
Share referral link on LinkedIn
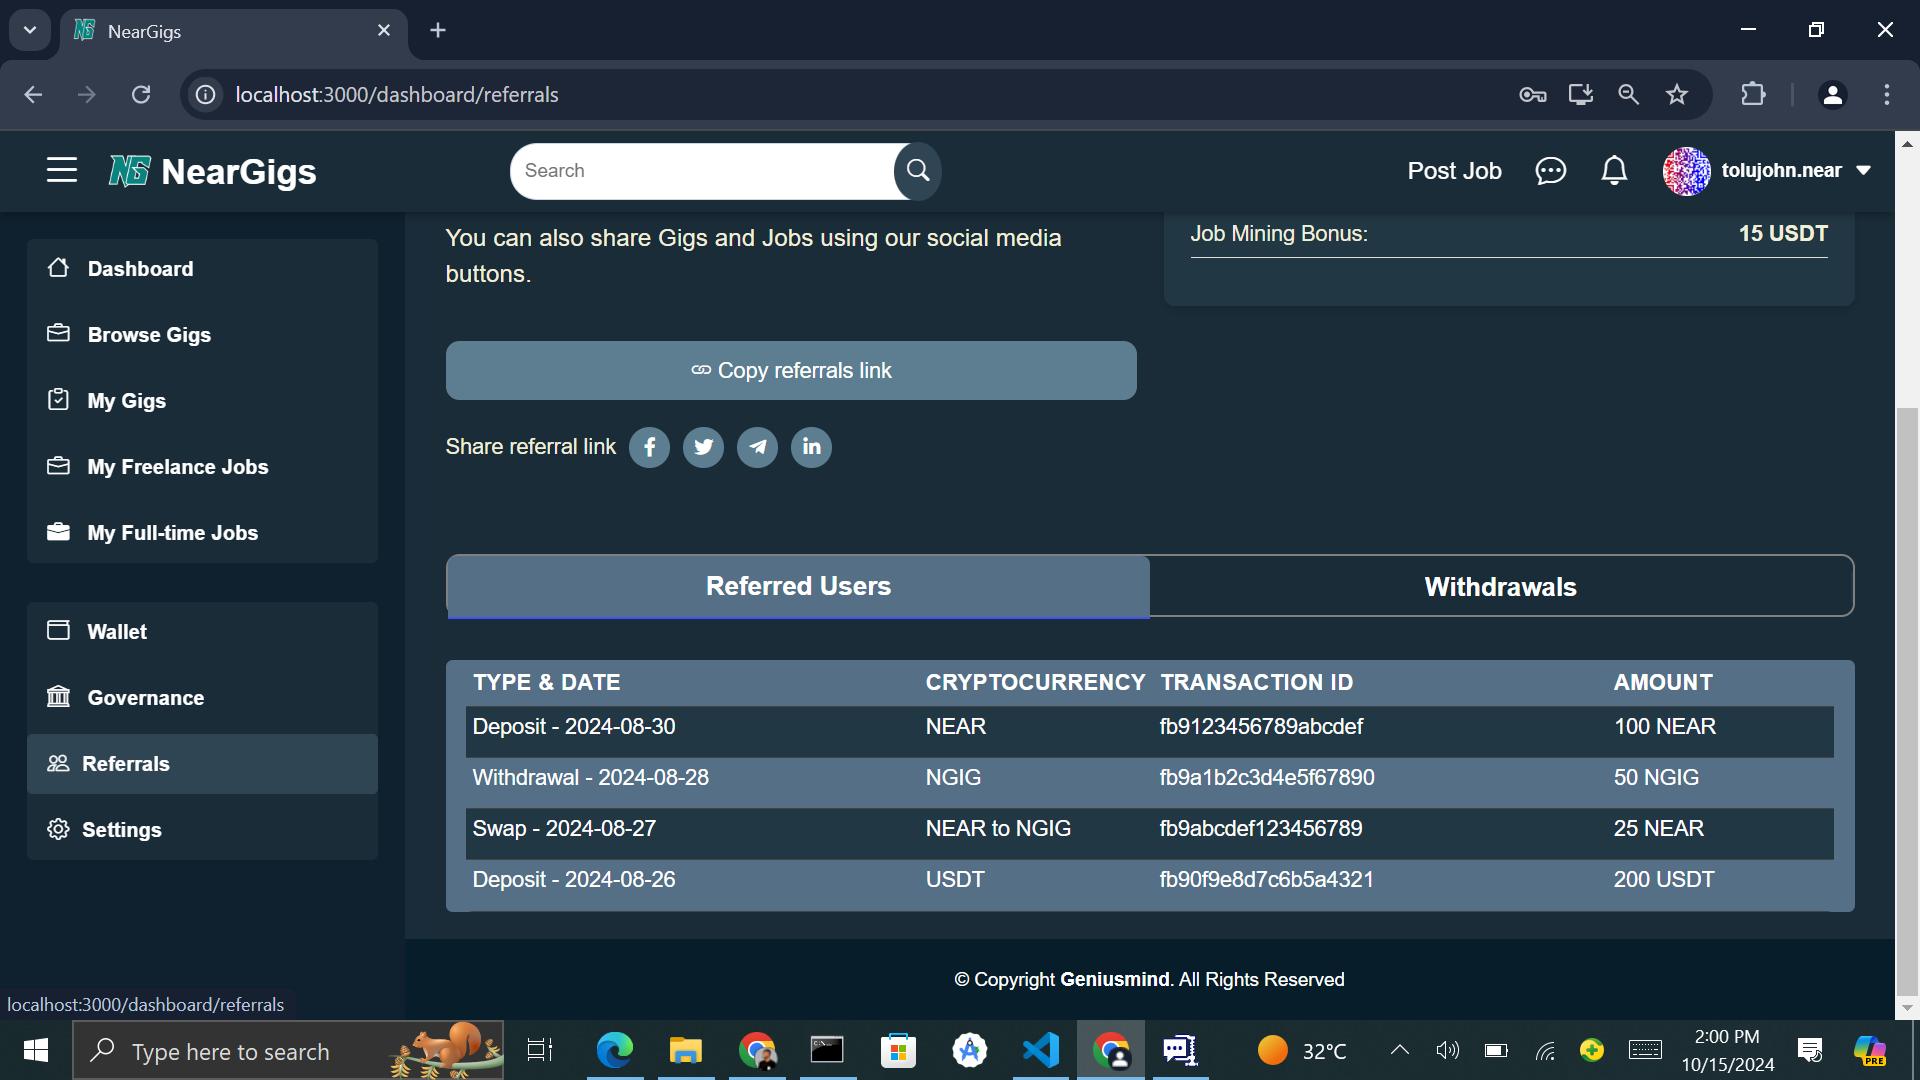point(811,447)
